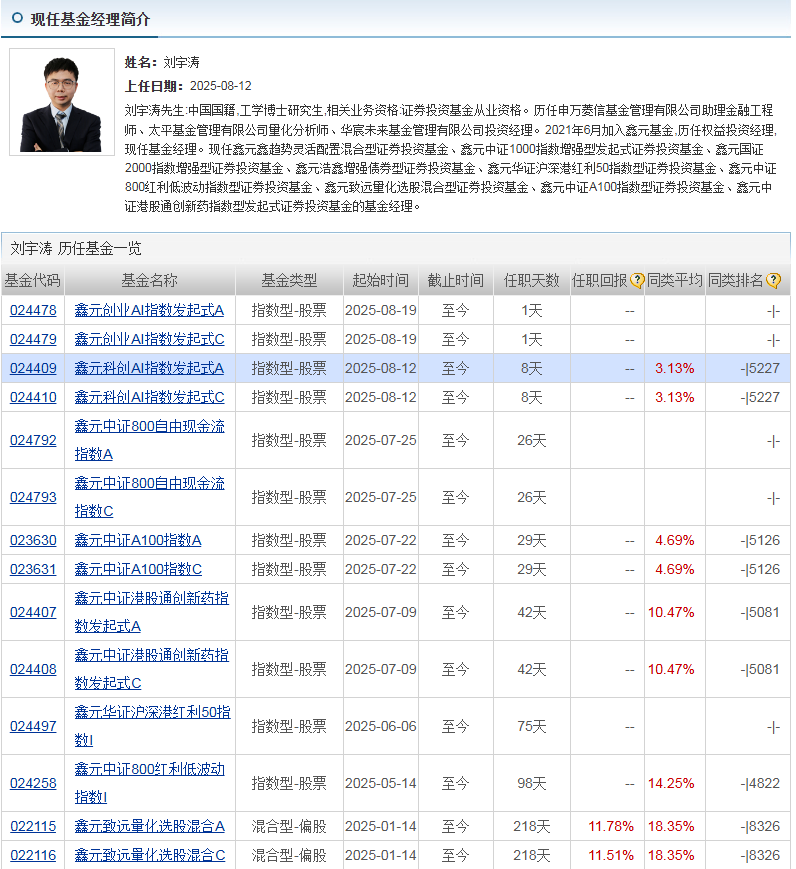
Task: Open fund code 024479 link
Action: click(33, 339)
